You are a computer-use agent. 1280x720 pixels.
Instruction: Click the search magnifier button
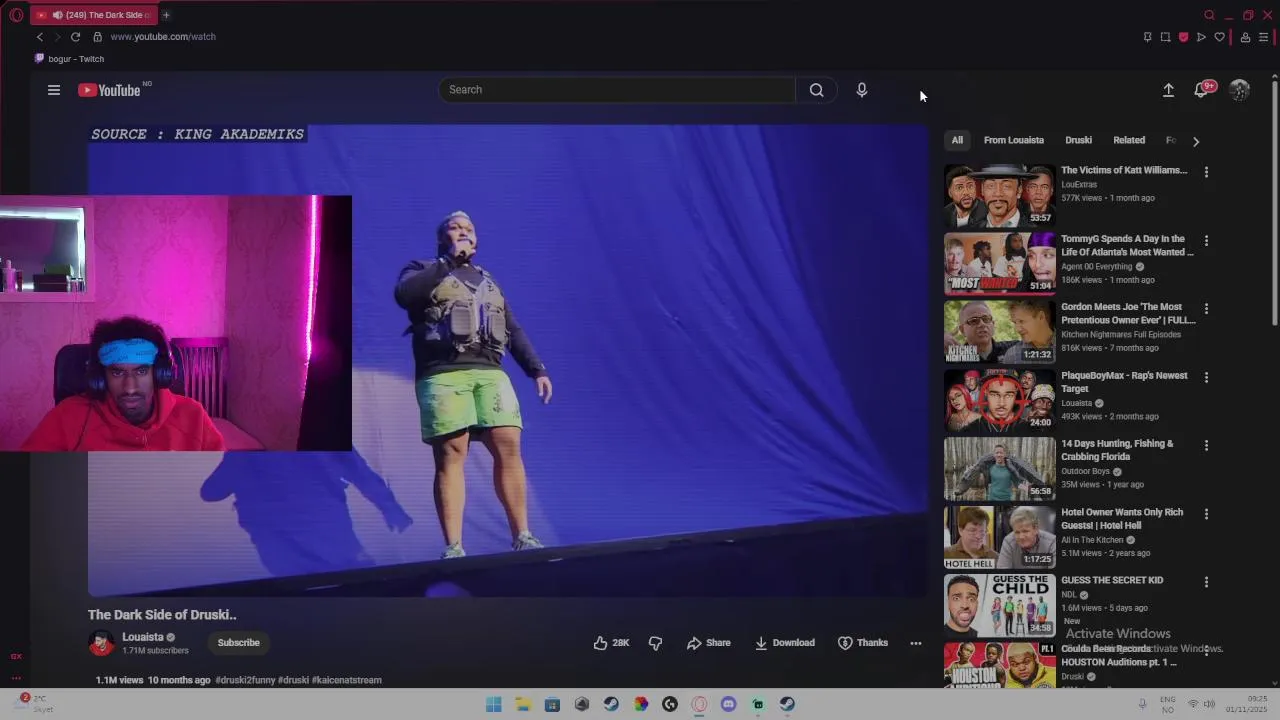pyautogui.click(x=817, y=90)
